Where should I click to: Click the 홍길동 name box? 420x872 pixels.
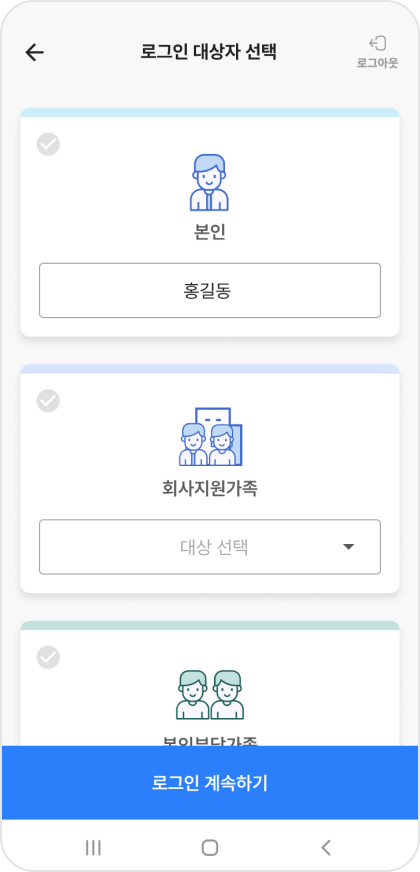(210, 290)
